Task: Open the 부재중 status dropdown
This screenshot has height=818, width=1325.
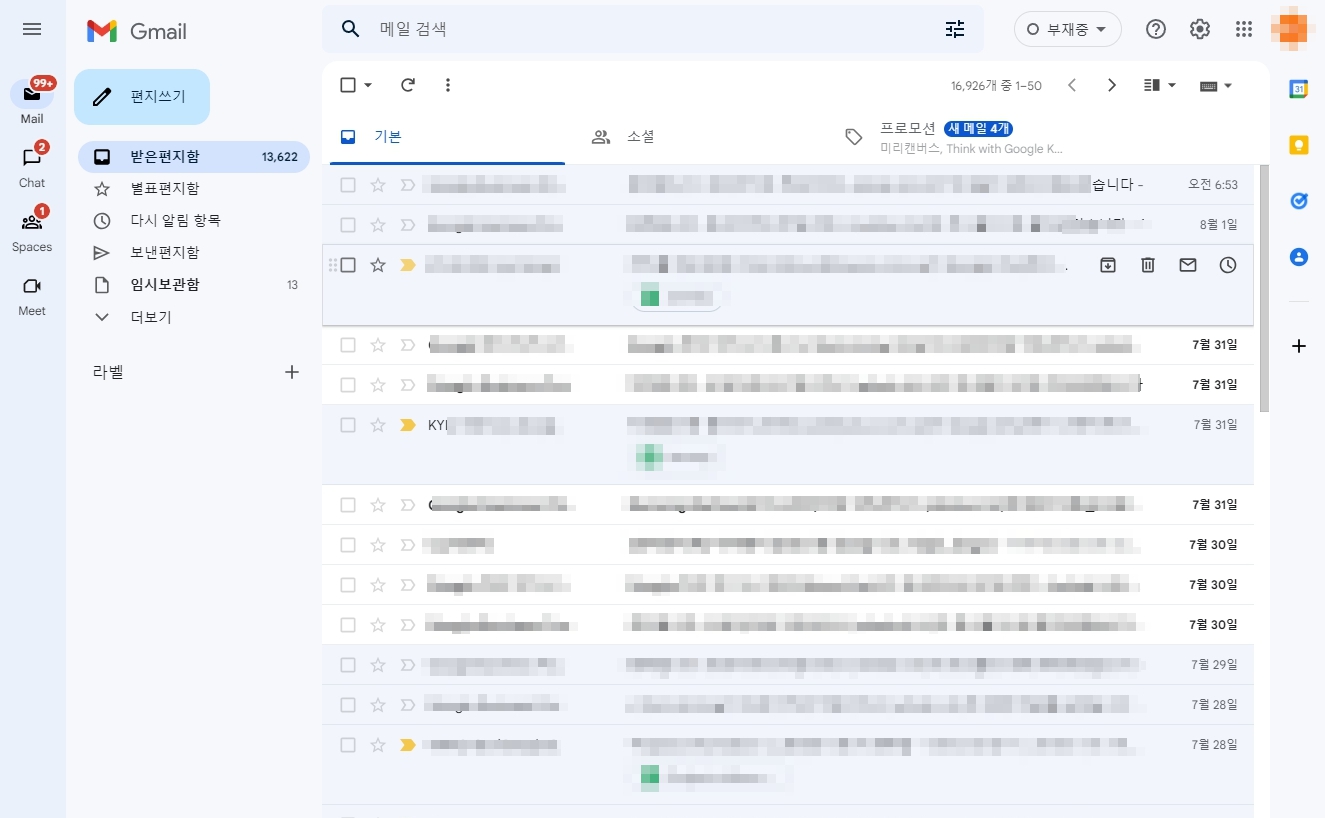Action: pyautogui.click(x=1067, y=29)
